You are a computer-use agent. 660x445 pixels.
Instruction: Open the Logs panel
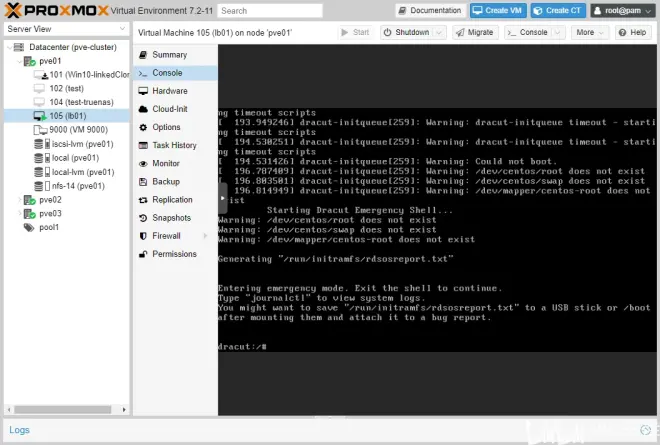tap(19, 430)
